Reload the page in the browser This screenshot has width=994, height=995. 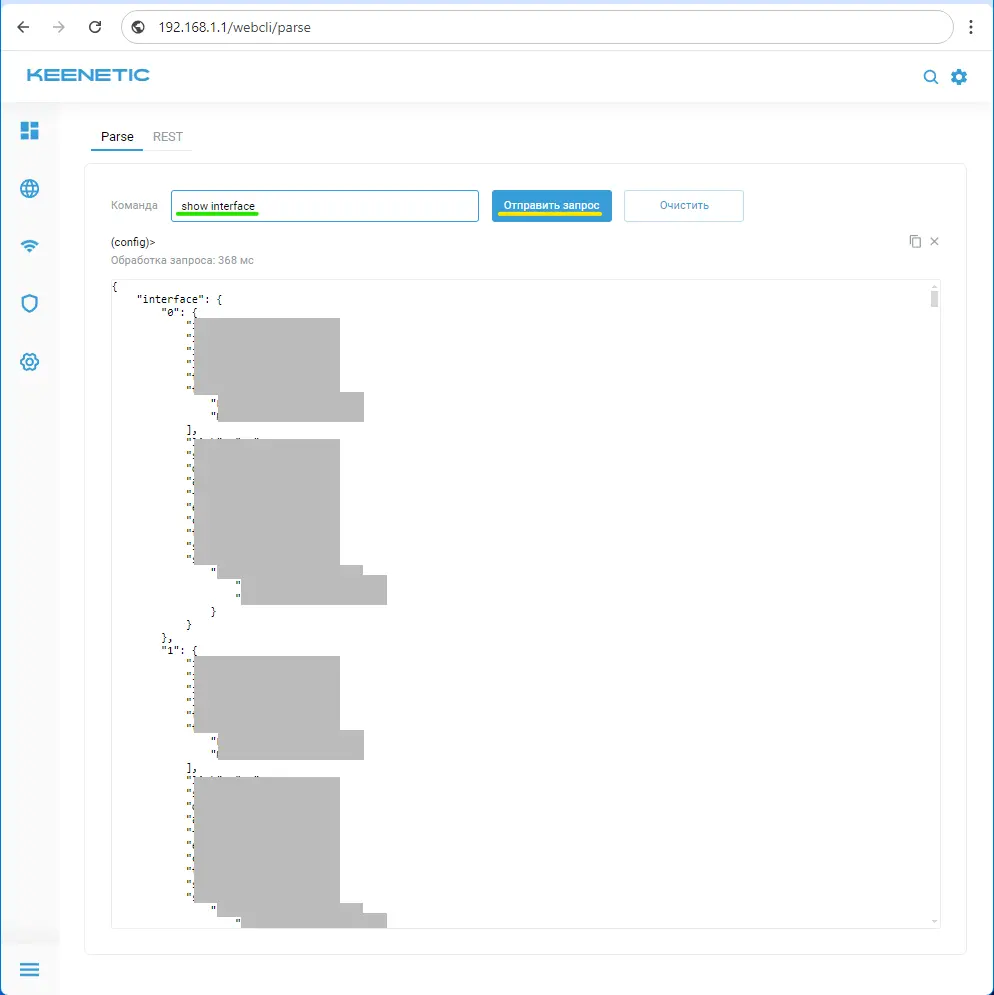click(94, 28)
